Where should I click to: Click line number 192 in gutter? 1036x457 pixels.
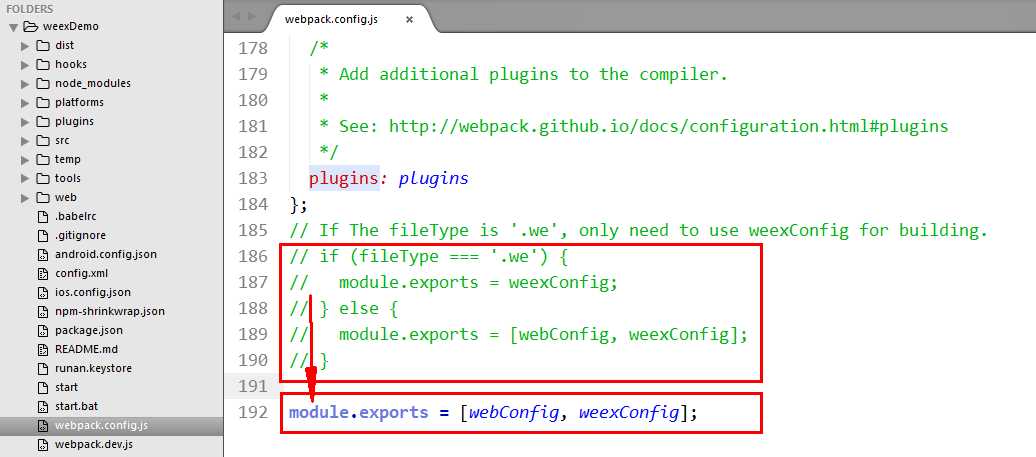[x=252, y=413]
